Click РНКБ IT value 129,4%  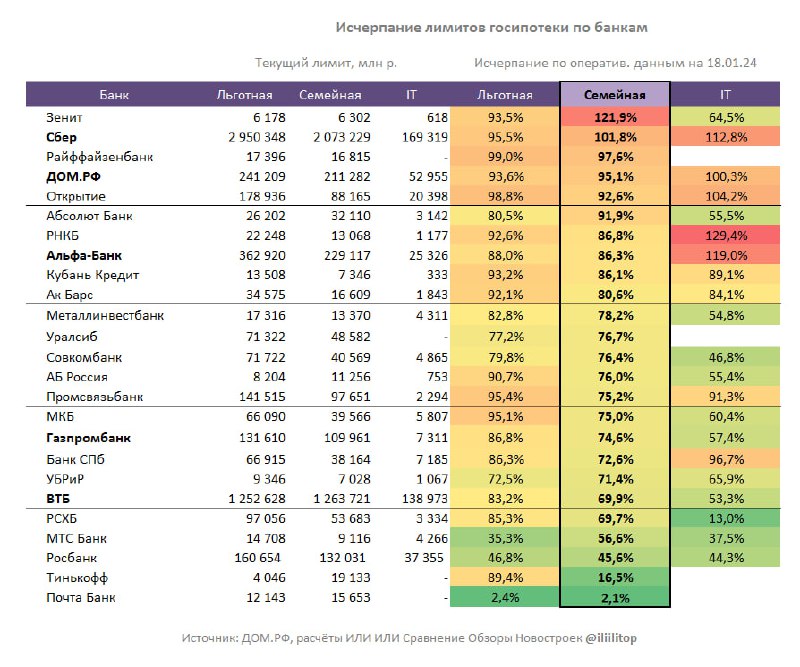click(726, 236)
